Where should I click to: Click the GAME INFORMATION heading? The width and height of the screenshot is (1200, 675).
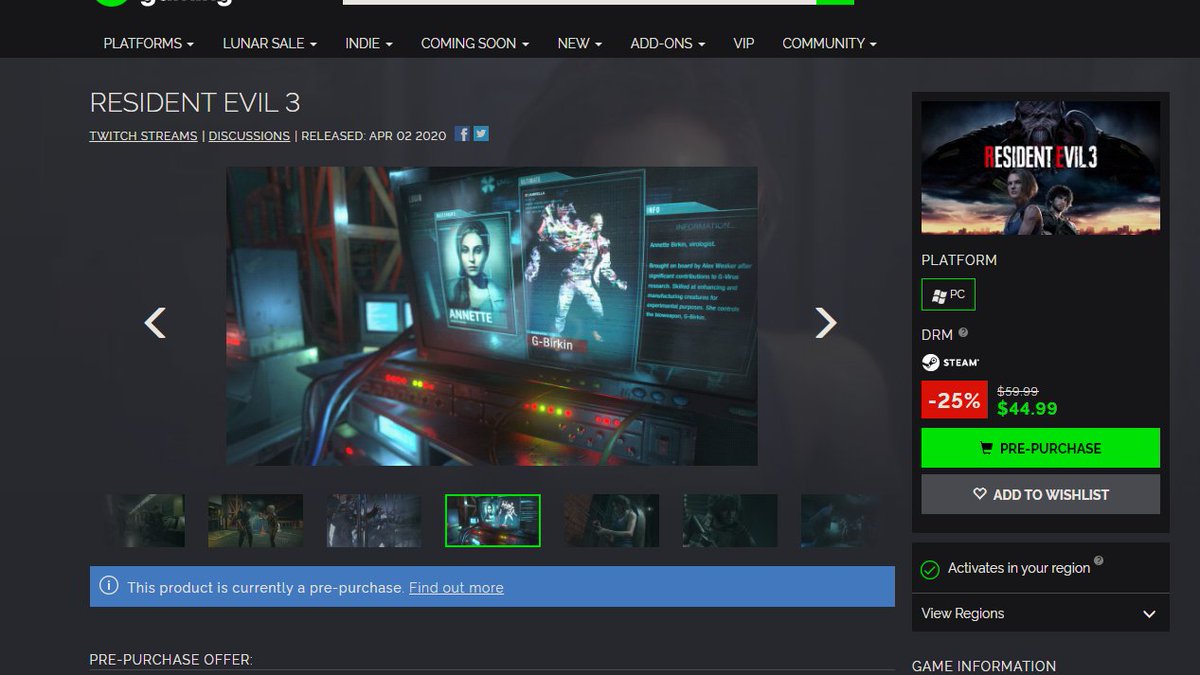coord(984,666)
